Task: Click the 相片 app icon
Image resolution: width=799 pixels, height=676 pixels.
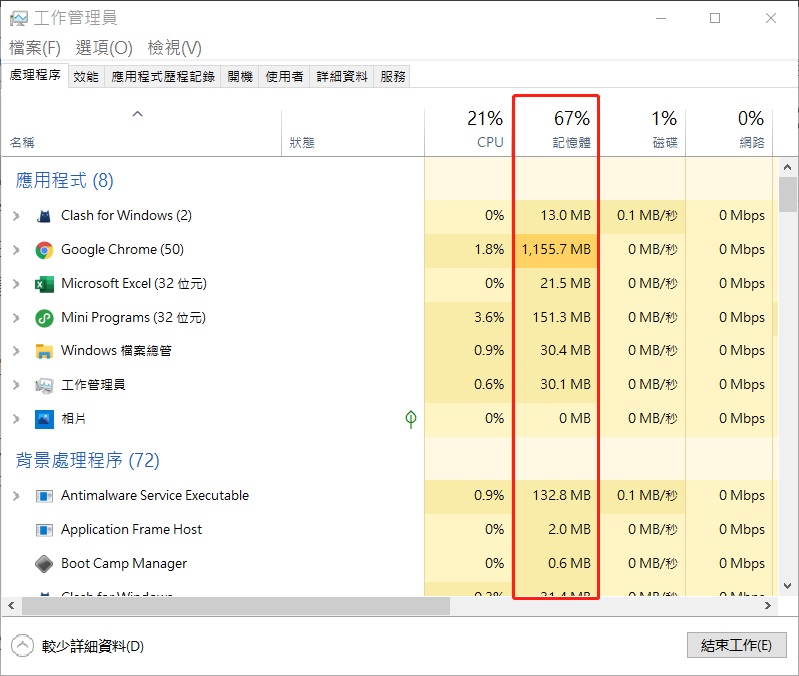Action: pyautogui.click(x=44, y=419)
